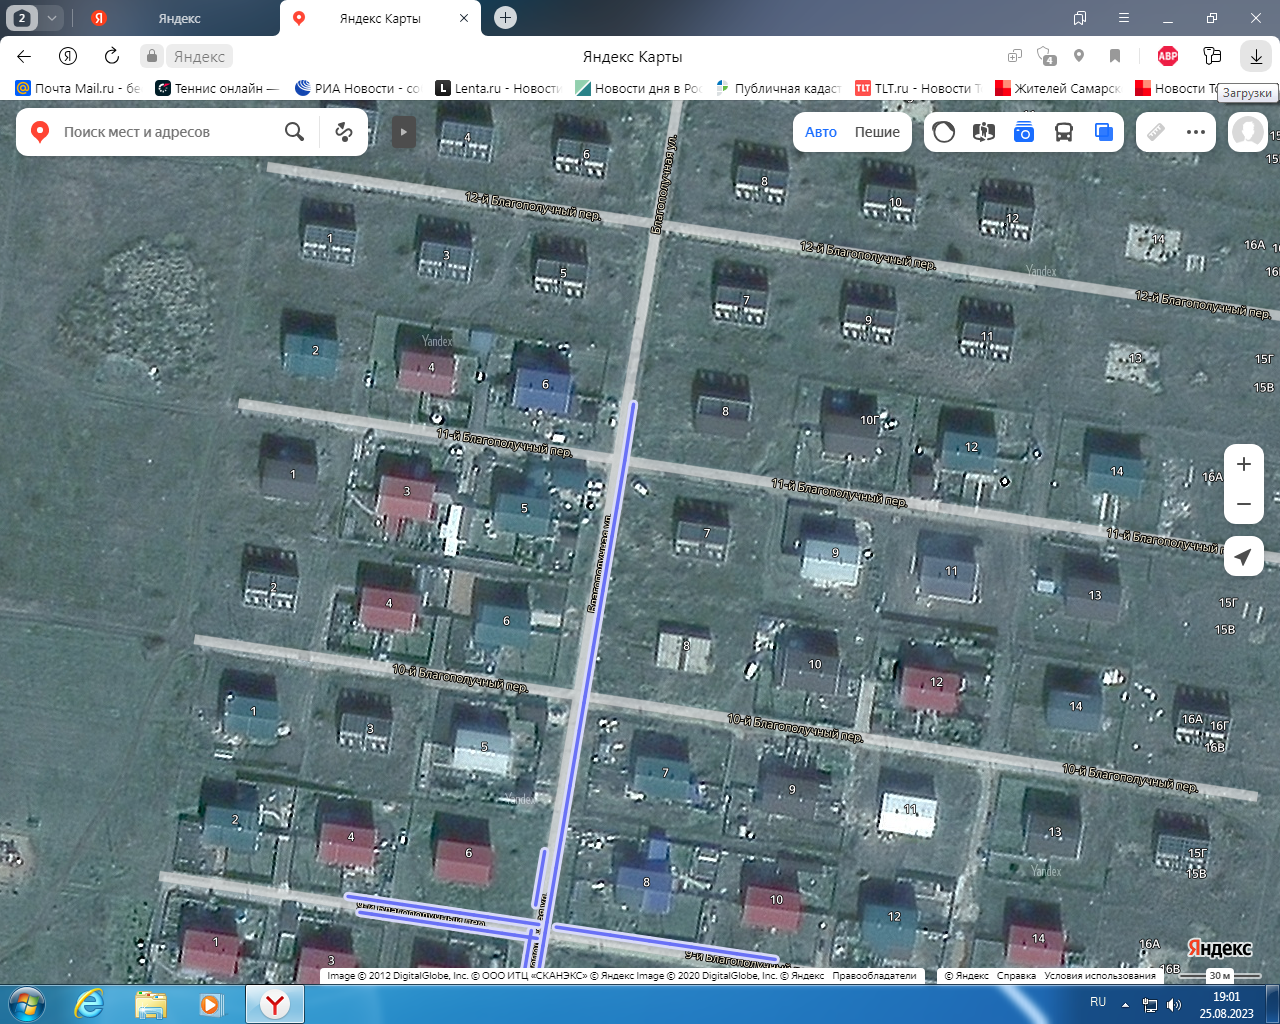Open the downloads arrow button
Screen dimensions: 1280x1024
coord(1256,56)
